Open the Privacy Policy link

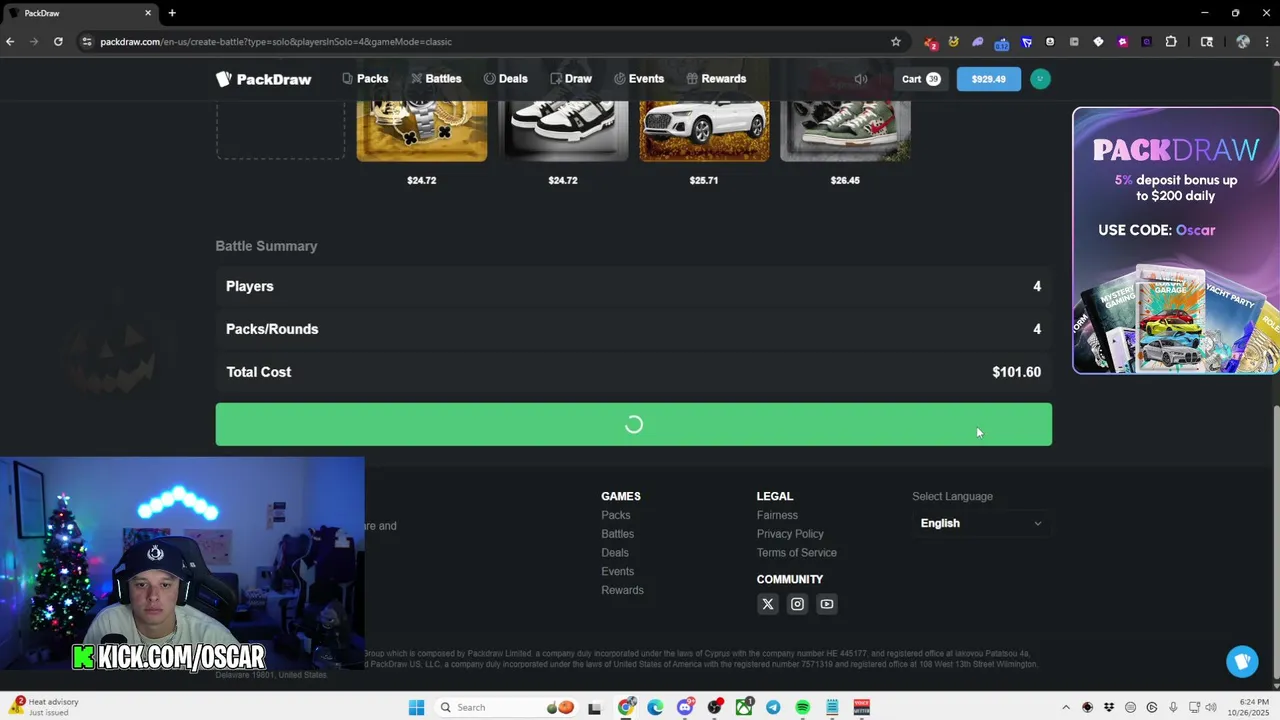pyautogui.click(x=790, y=534)
